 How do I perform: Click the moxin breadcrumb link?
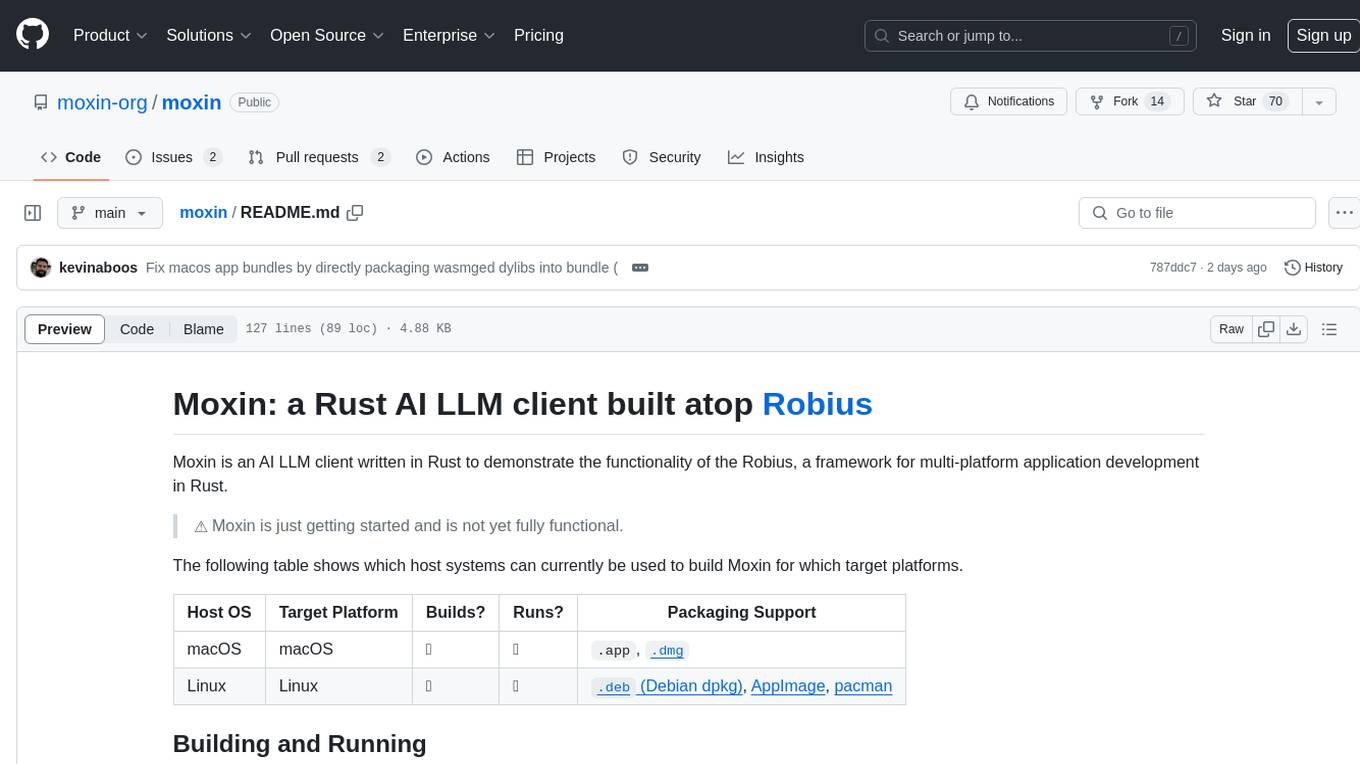click(203, 212)
